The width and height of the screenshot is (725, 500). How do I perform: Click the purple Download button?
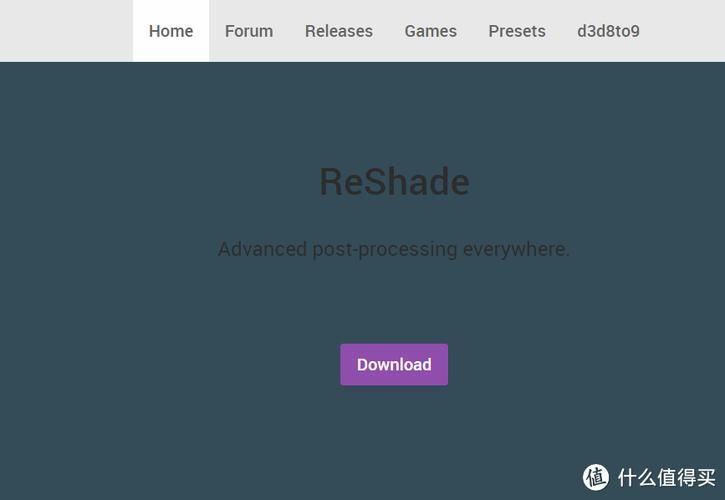click(x=394, y=364)
